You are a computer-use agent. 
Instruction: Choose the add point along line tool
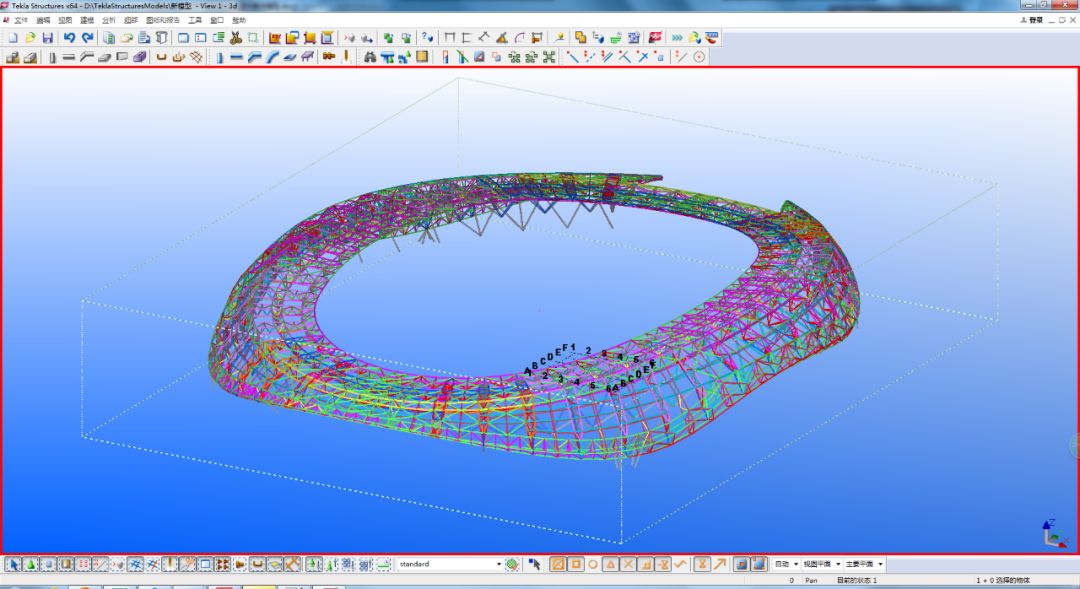tap(572, 57)
